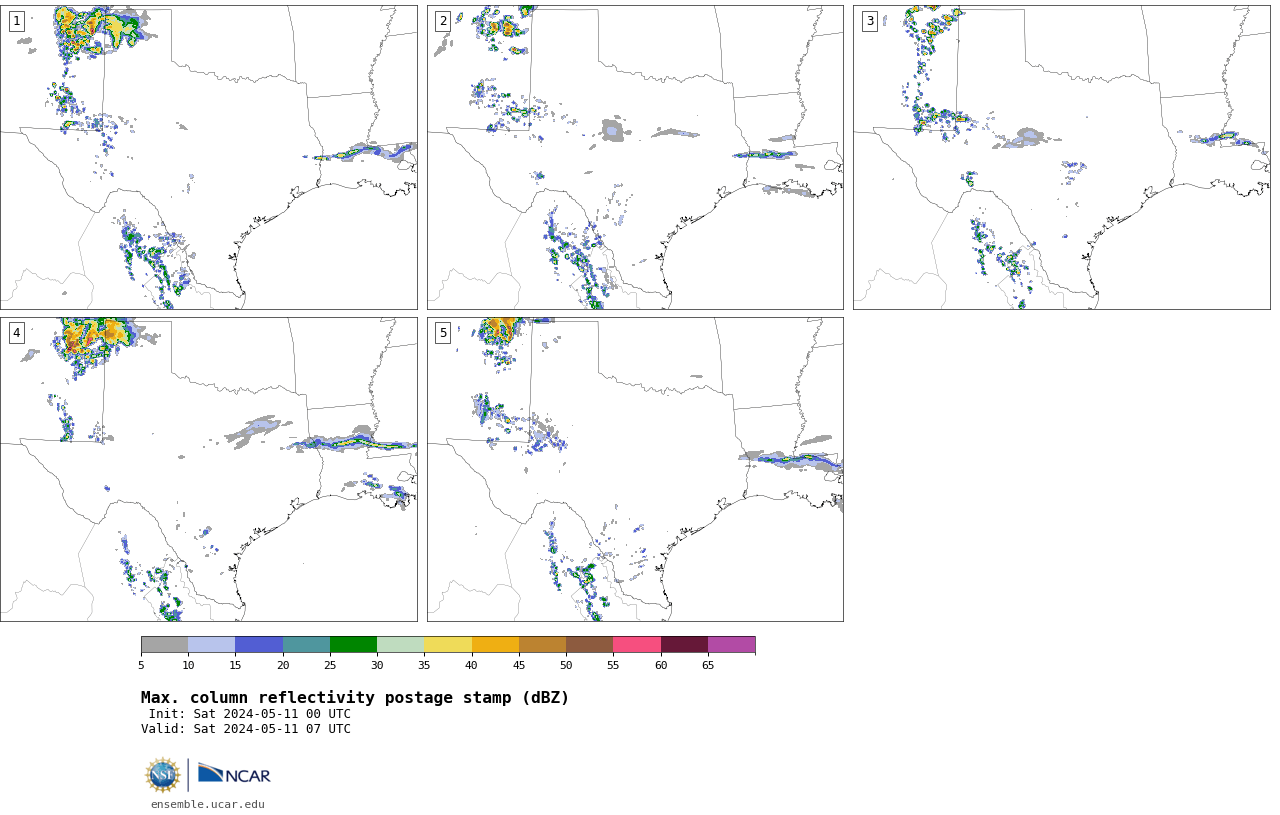The height and width of the screenshot is (815, 1280).
Task: Select the pale green 30-35 dBZ swatch
Action: (x=401, y=644)
